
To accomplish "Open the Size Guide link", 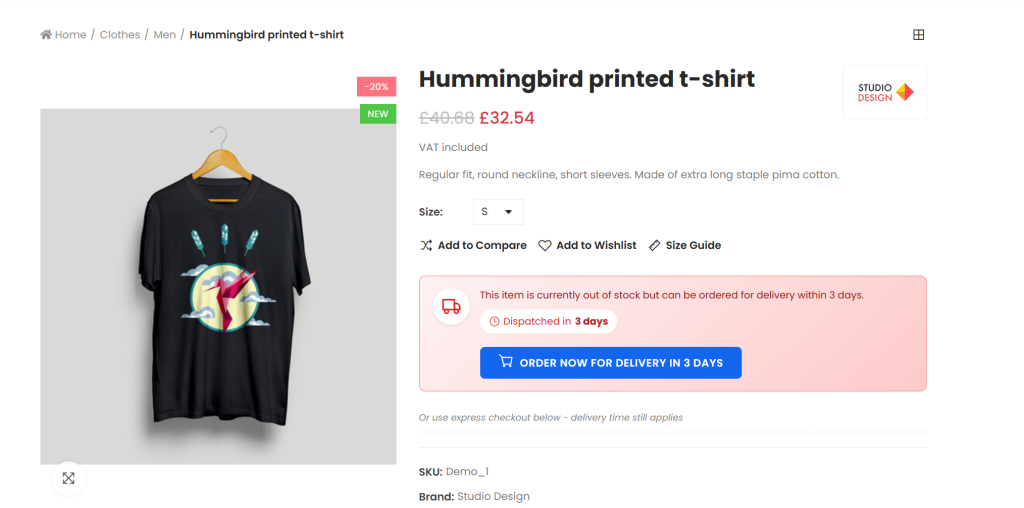I will tap(693, 245).
